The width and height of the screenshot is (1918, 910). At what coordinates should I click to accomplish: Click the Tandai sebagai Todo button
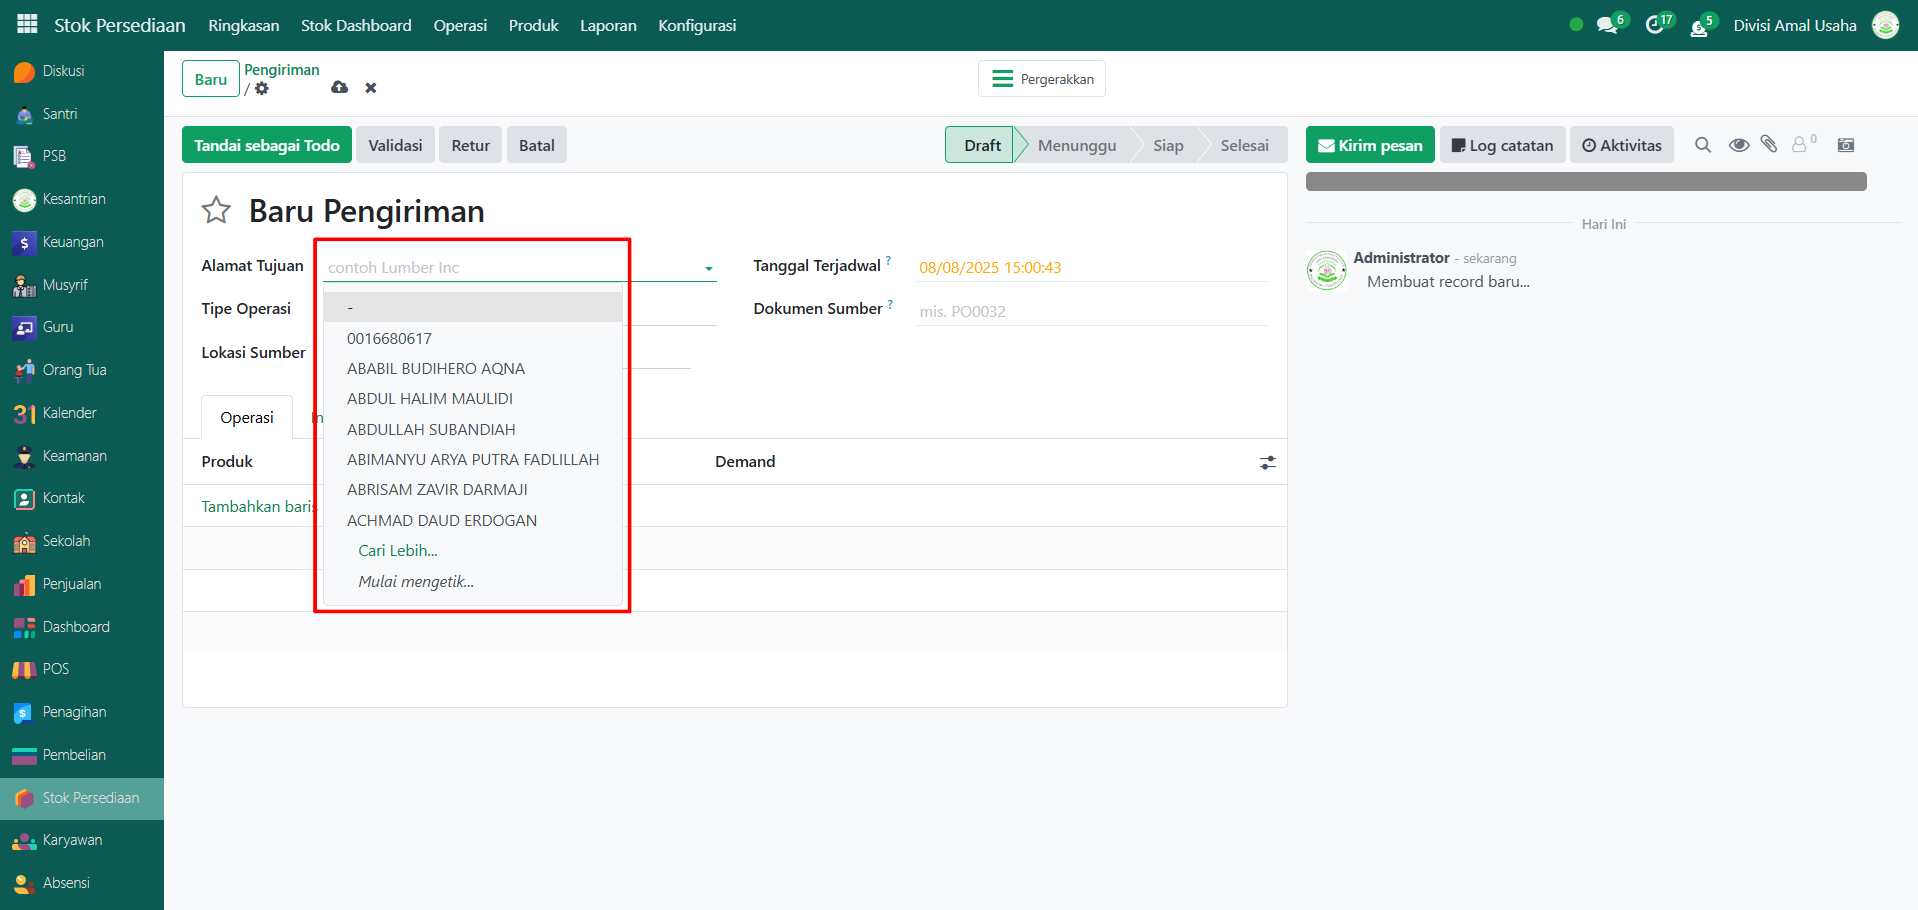coord(267,145)
